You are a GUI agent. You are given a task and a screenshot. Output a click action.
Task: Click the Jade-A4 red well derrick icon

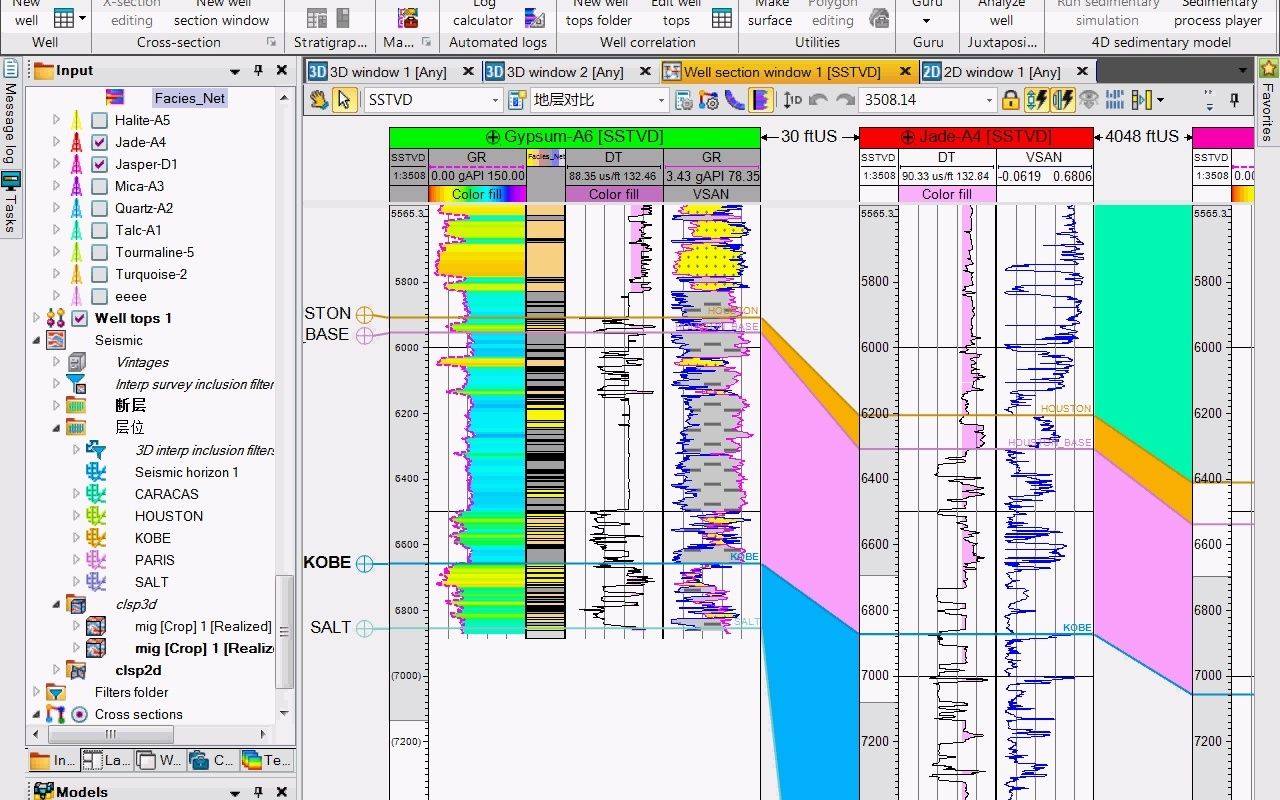76,142
